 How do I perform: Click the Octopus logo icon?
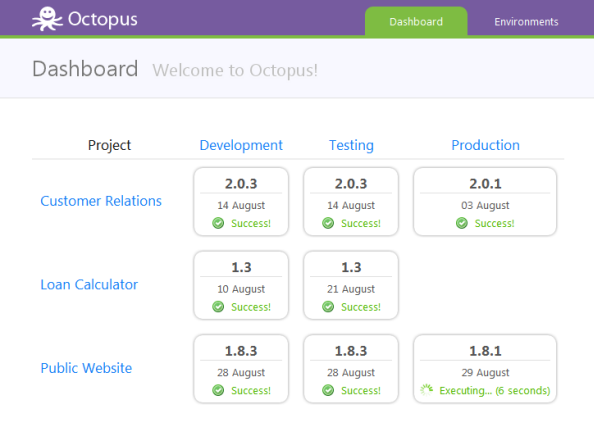pos(47,19)
